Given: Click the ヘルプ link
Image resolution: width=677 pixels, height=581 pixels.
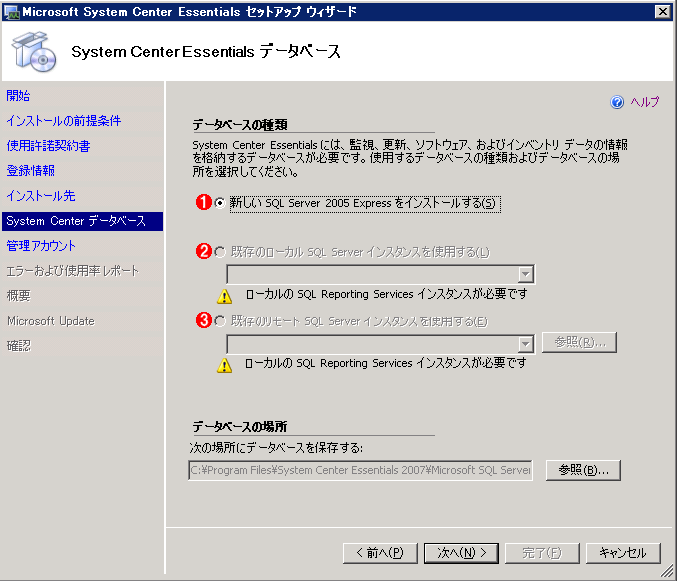Looking at the screenshot, I should coord(645,102).
